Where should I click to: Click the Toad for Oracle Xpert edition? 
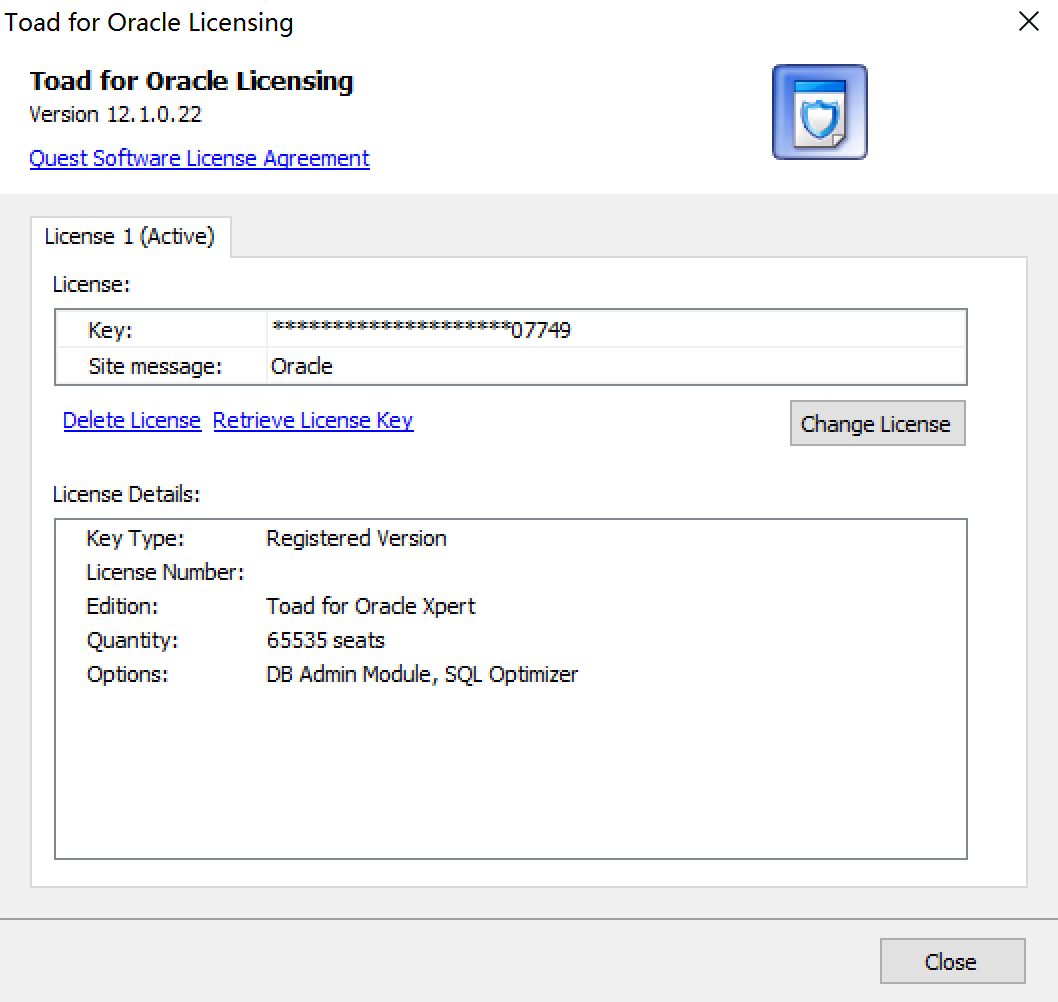(370, 606)
